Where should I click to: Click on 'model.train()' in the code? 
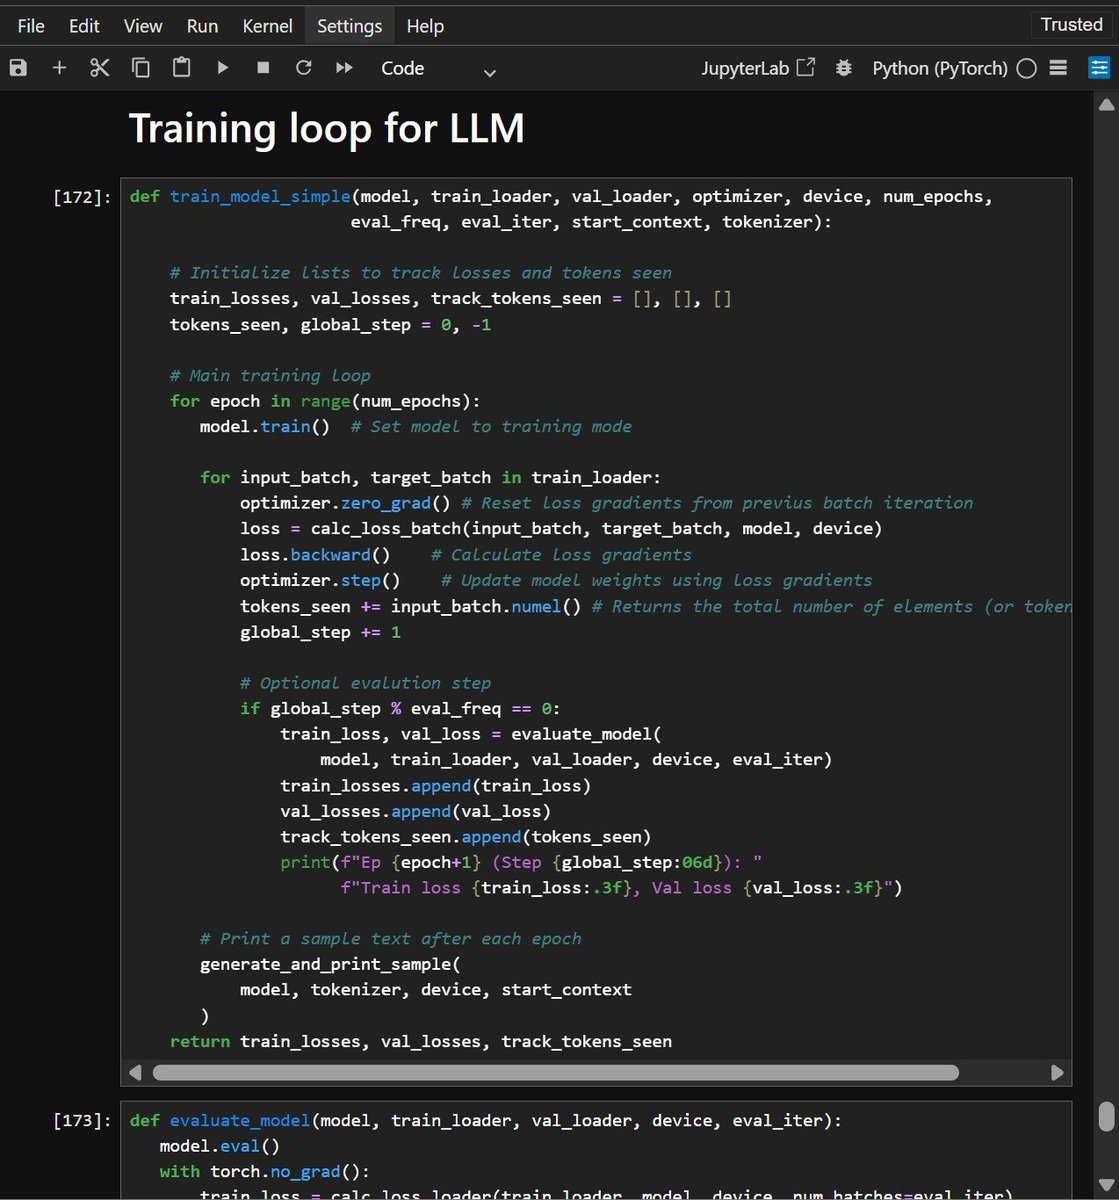tap(265, 427)
